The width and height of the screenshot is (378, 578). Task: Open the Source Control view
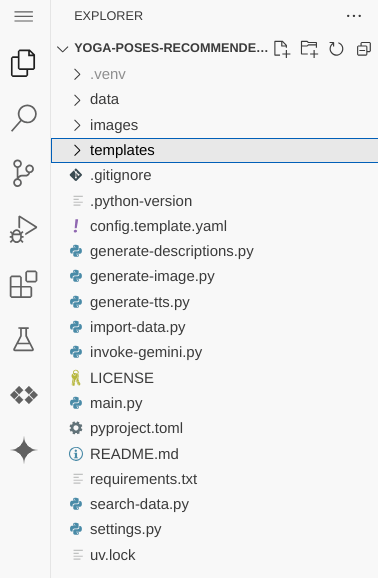coord(24,173)
